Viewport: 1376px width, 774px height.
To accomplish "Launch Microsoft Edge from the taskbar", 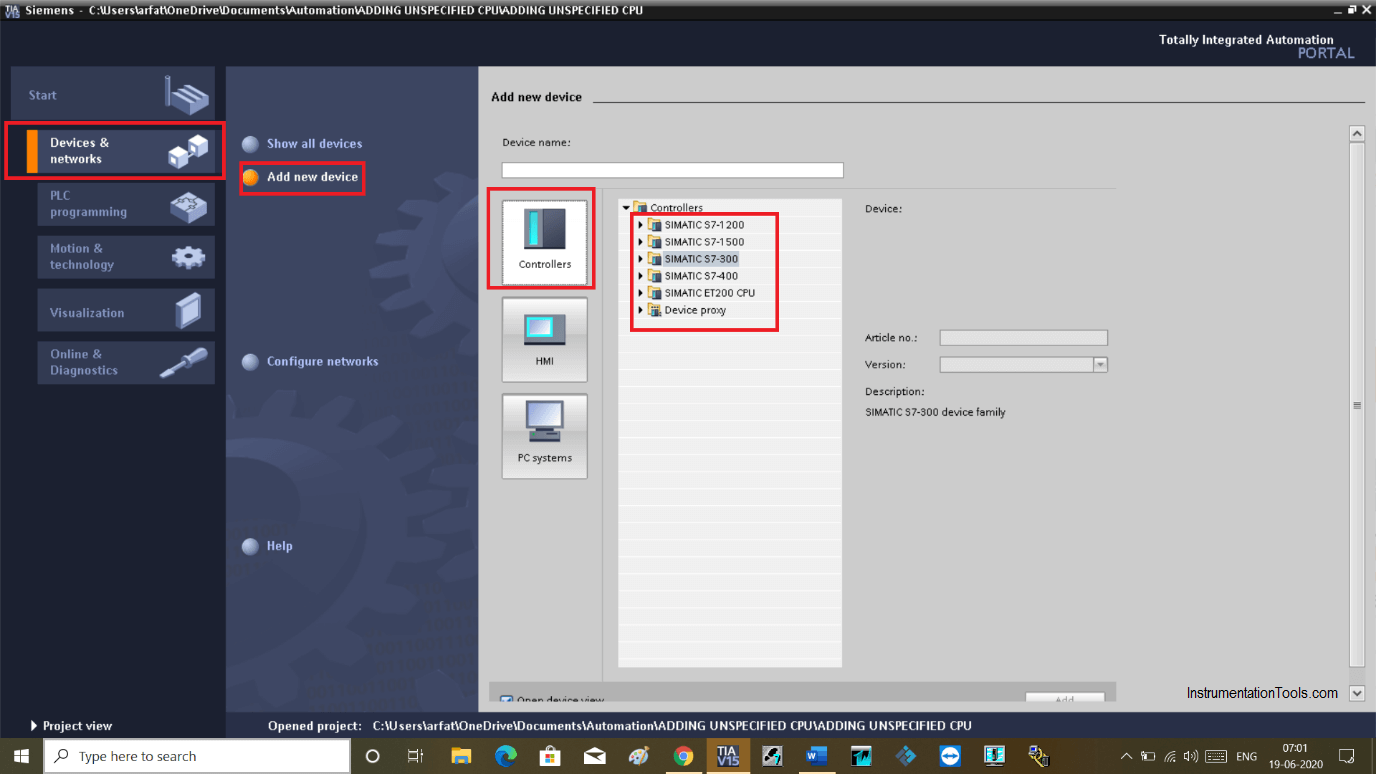I will [505, 756].
